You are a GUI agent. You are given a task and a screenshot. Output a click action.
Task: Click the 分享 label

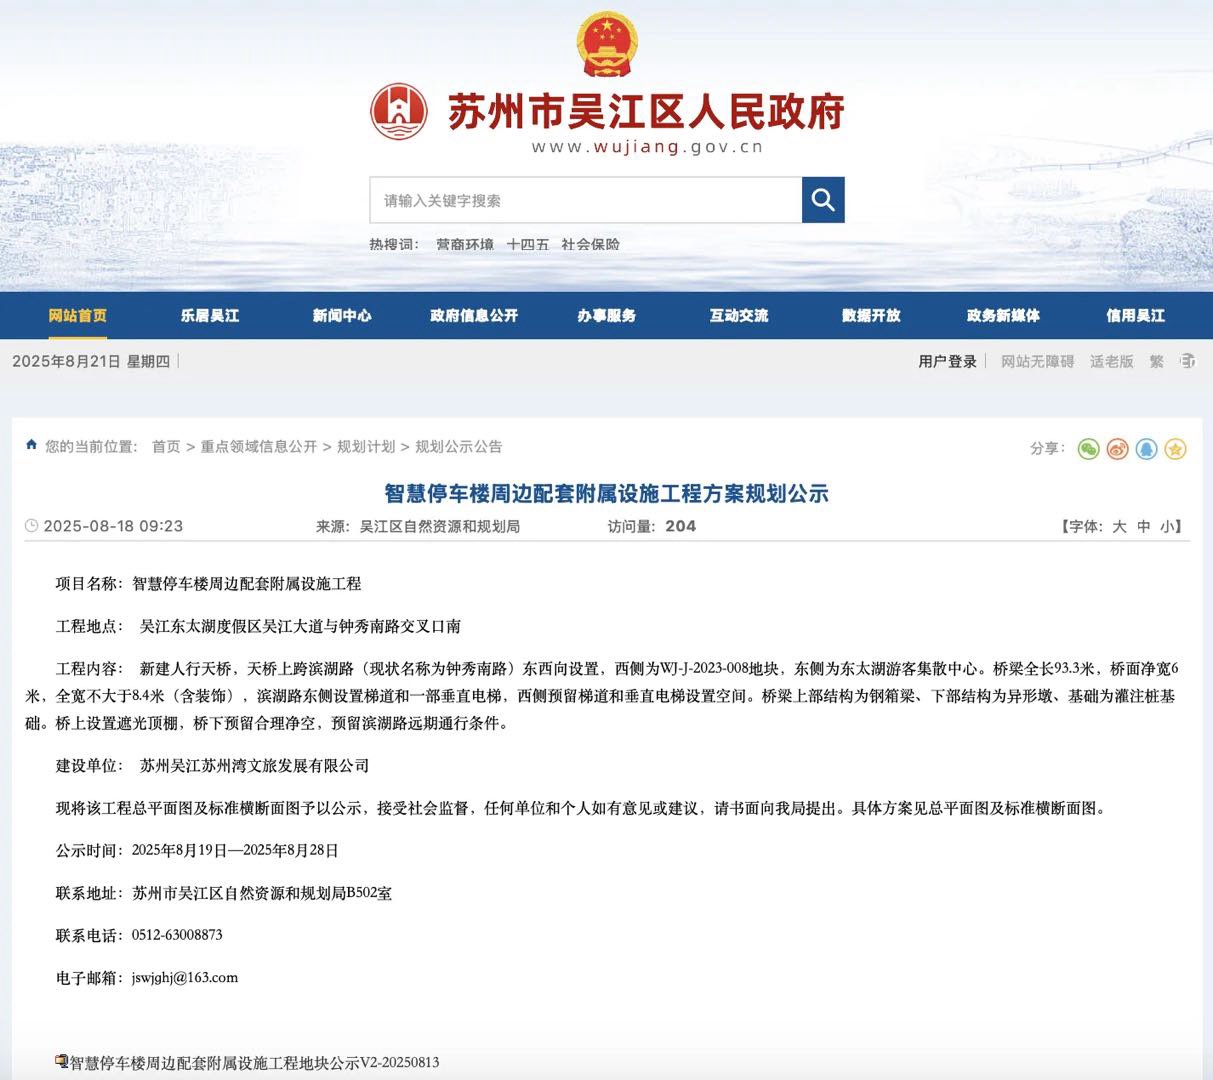point(1049,448)
